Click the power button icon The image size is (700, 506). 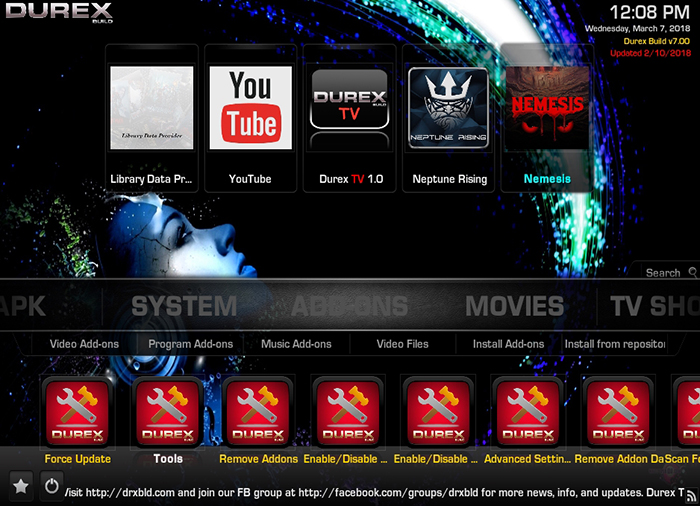click(x=51, y=486)
